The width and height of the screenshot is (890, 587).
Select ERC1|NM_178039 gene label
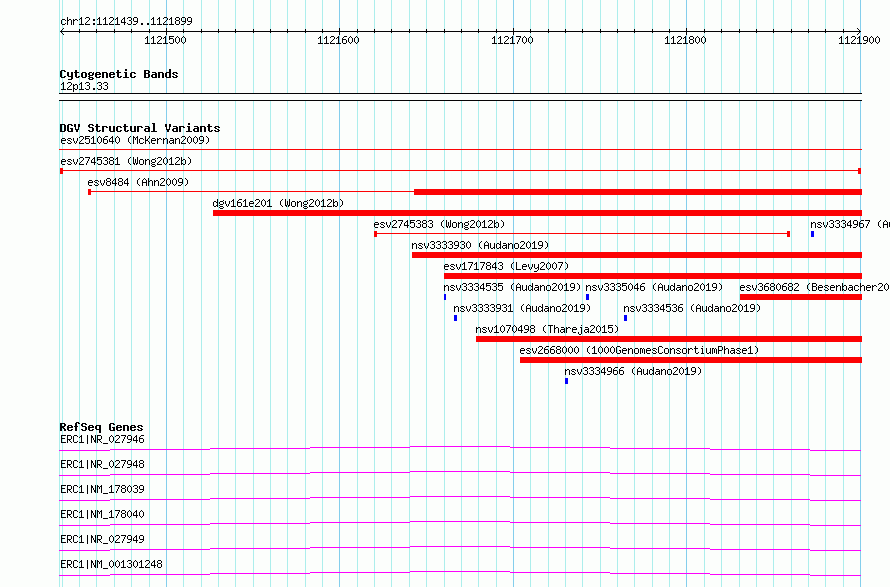(x=102, y=489)
